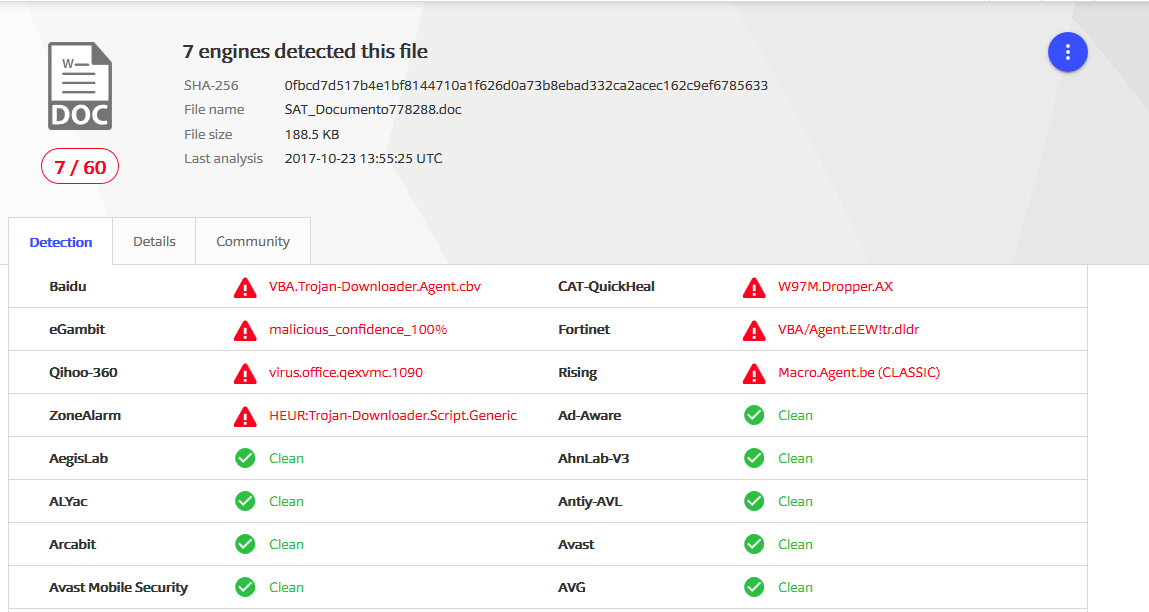Click the Fortinet warning triangle icon
The height and width of the screenshot is (612, 1149).
(x=754, y=331)
